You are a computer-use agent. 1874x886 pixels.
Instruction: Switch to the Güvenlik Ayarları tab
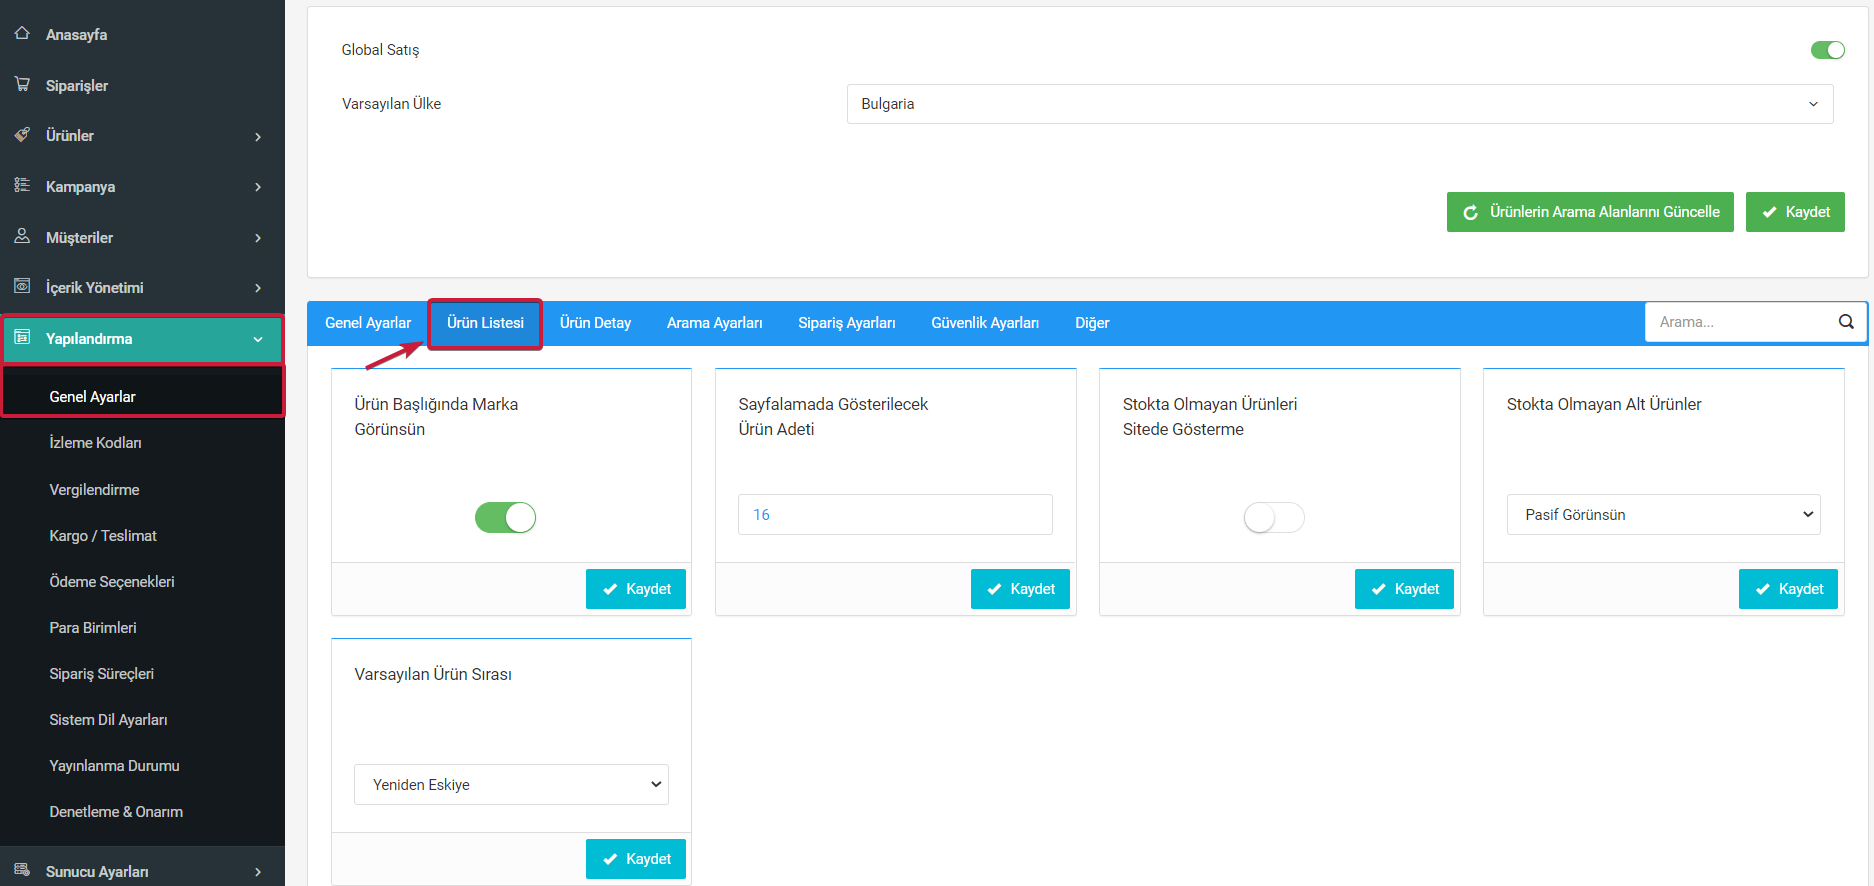pos(985,323)
